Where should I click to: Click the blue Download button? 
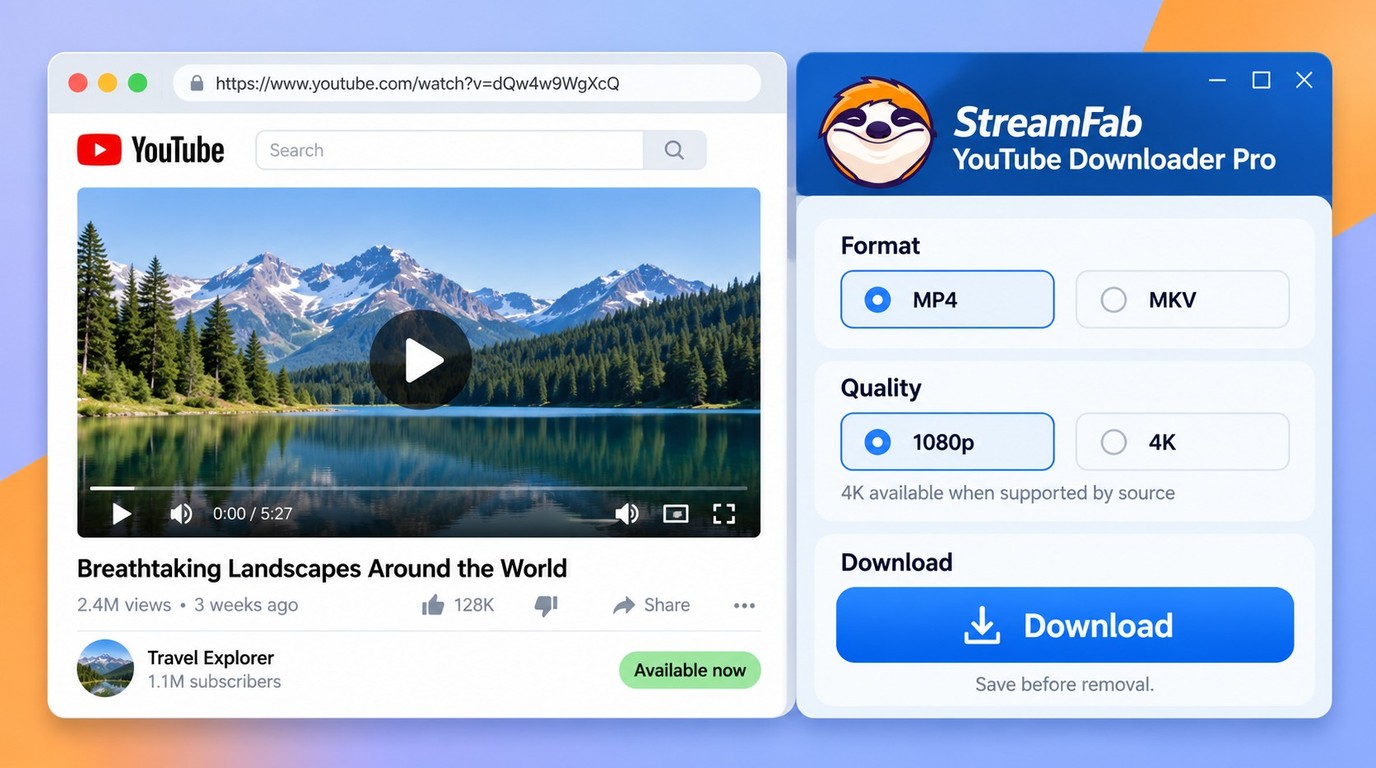(1065, 625)
